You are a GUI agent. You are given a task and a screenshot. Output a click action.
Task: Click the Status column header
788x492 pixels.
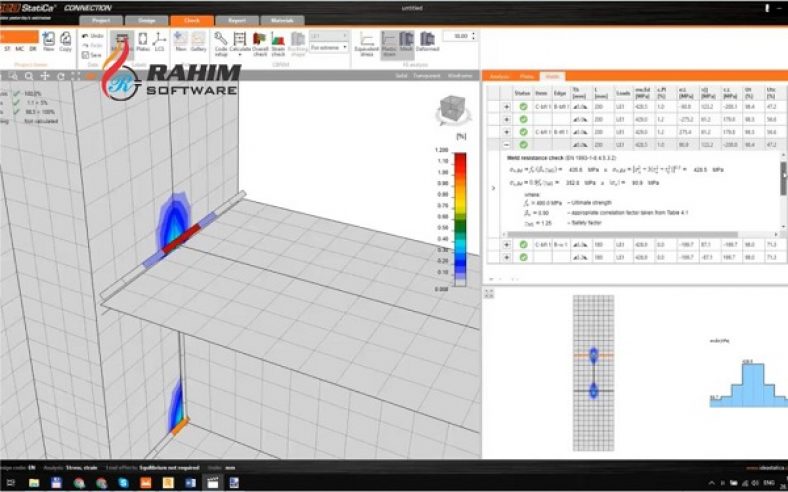522,93
